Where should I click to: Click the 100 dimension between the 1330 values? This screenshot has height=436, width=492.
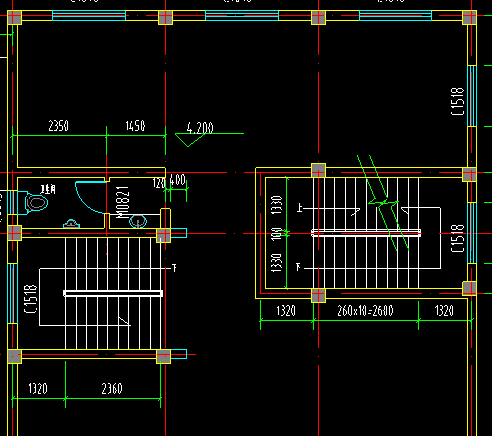point(277,233)
